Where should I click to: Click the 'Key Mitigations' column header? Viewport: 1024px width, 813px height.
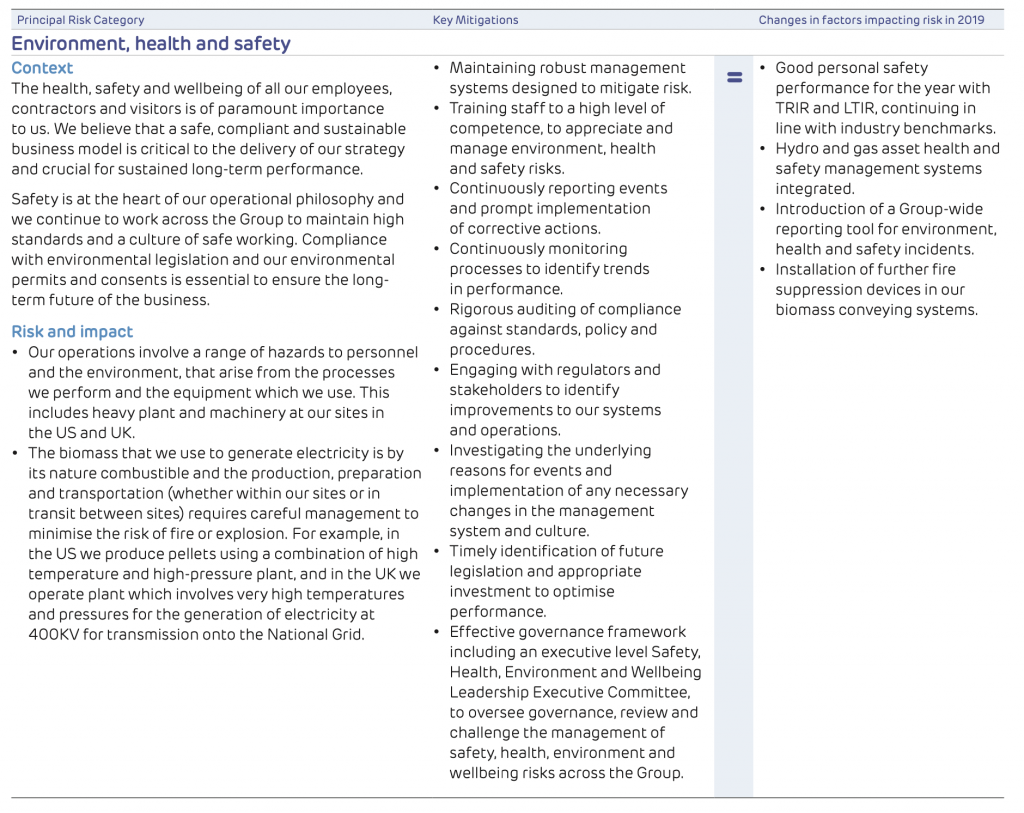475,20
